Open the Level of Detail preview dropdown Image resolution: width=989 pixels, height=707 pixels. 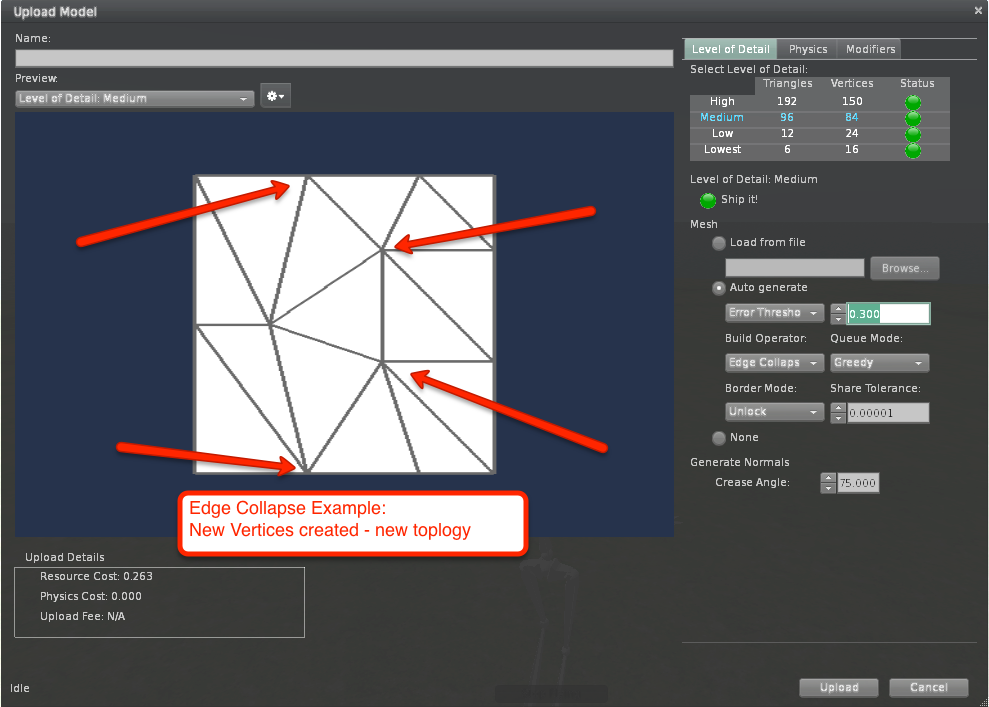tap(134, 98)
